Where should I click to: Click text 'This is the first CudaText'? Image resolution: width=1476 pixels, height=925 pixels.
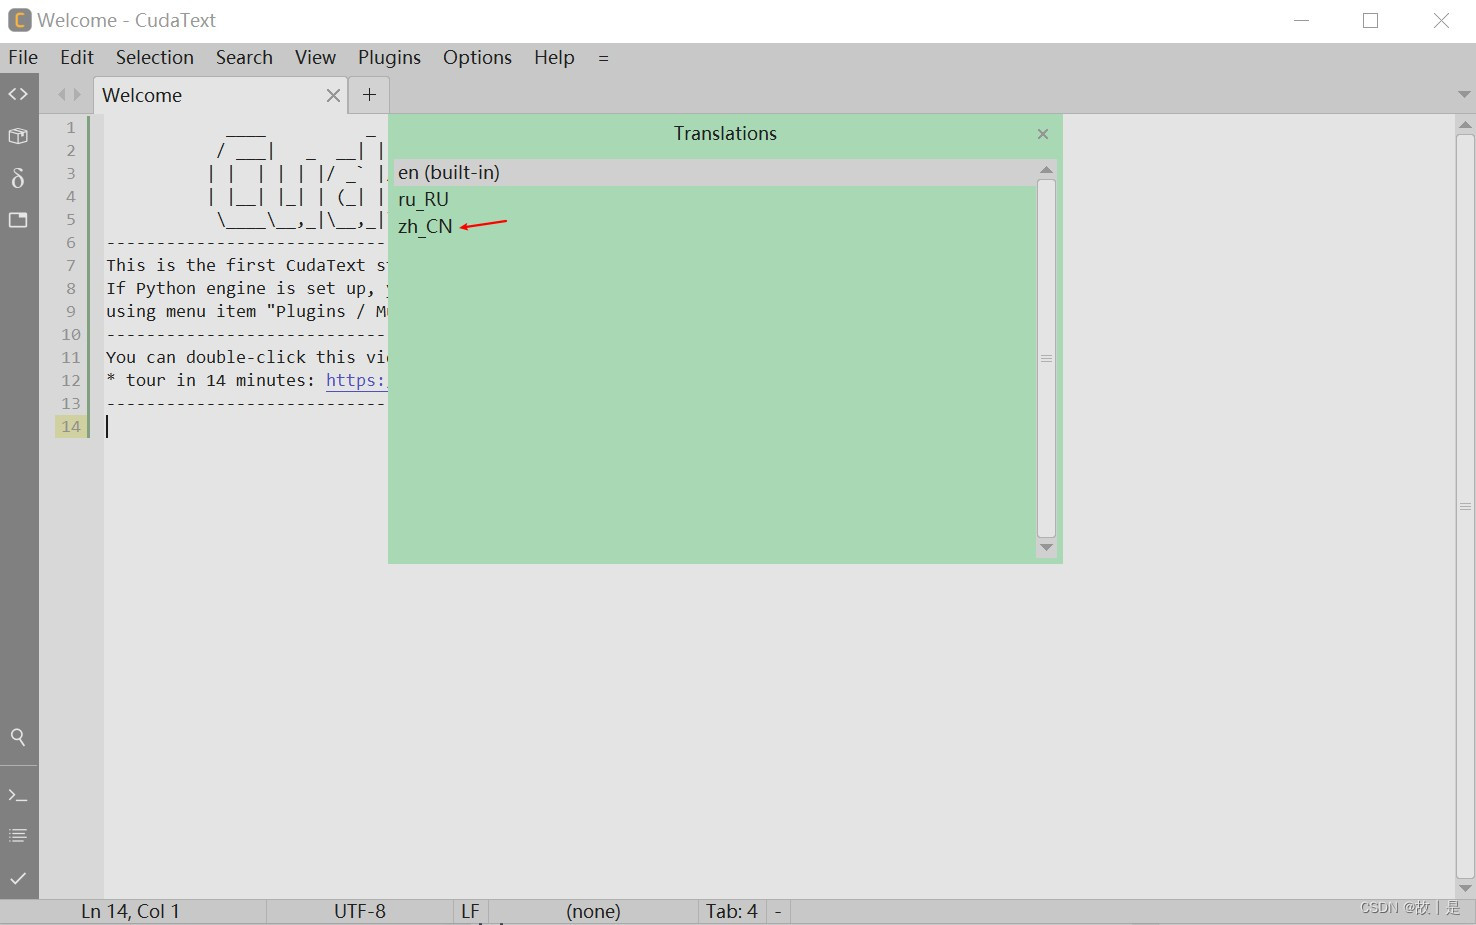tap(236, 265)
